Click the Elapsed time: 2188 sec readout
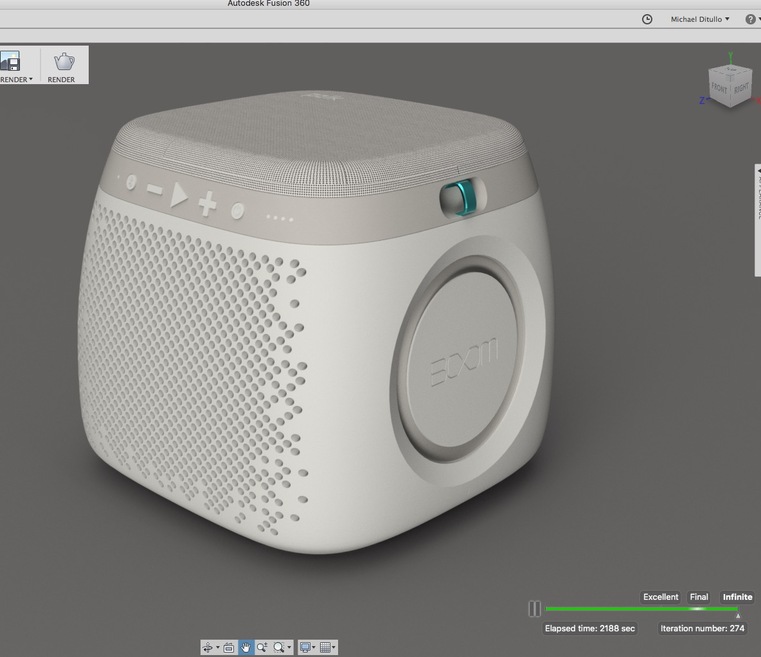 pyautogui.click(x=590, y=628)
